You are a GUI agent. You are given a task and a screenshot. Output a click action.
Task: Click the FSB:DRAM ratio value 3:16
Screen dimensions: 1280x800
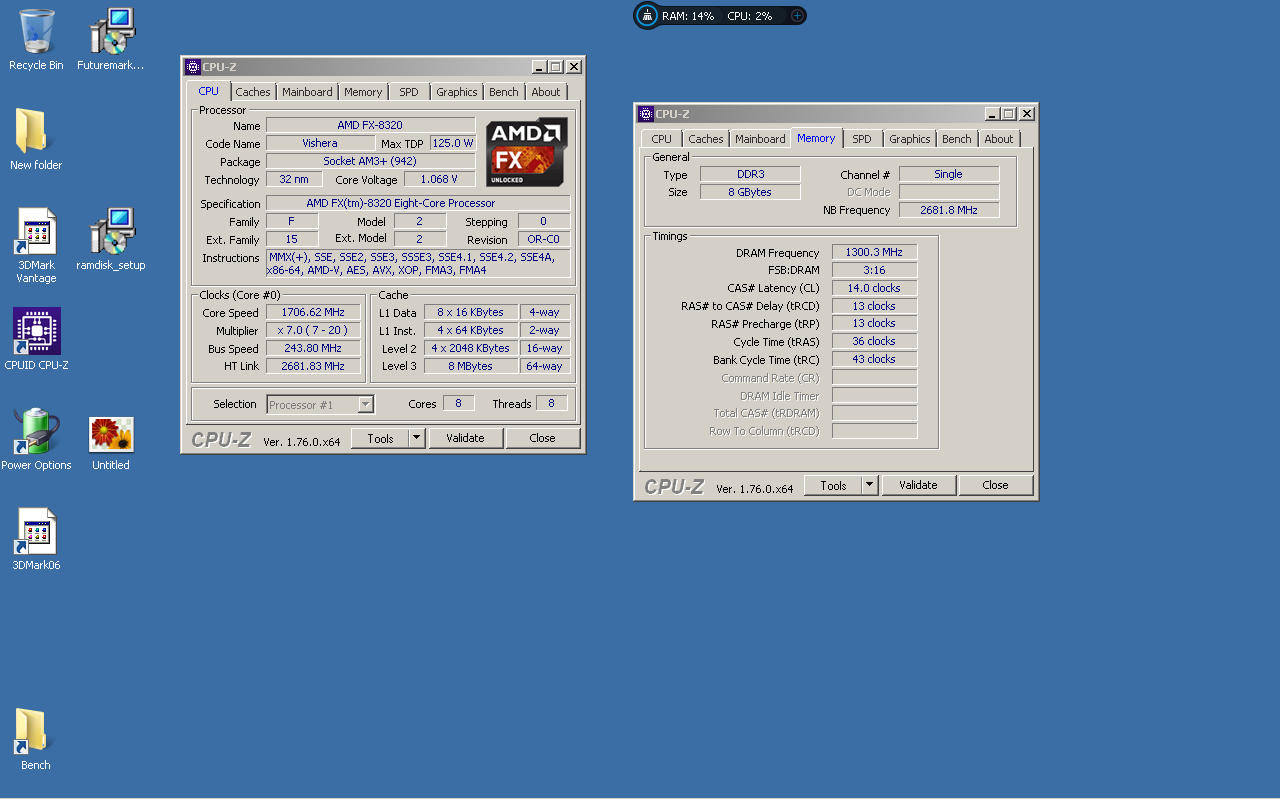coord(874,270)
